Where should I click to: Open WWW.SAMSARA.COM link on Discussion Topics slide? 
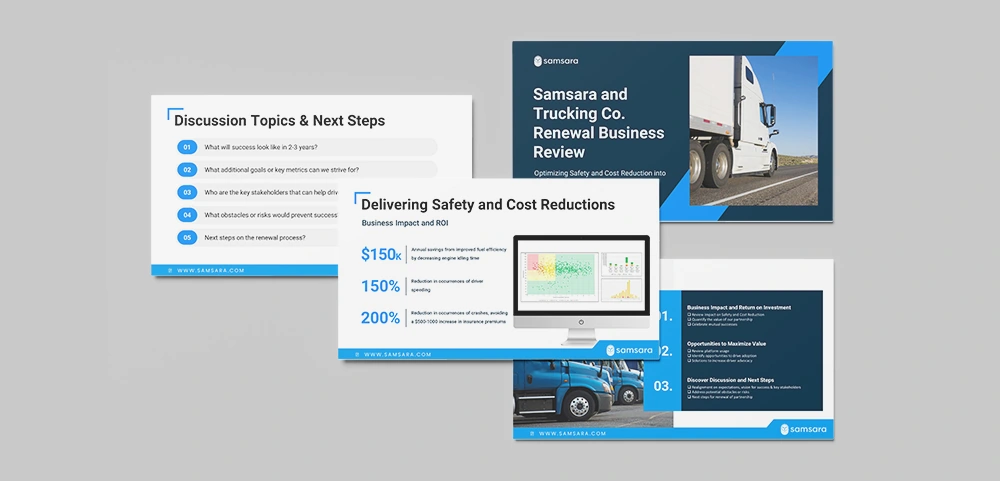(210, 270)
